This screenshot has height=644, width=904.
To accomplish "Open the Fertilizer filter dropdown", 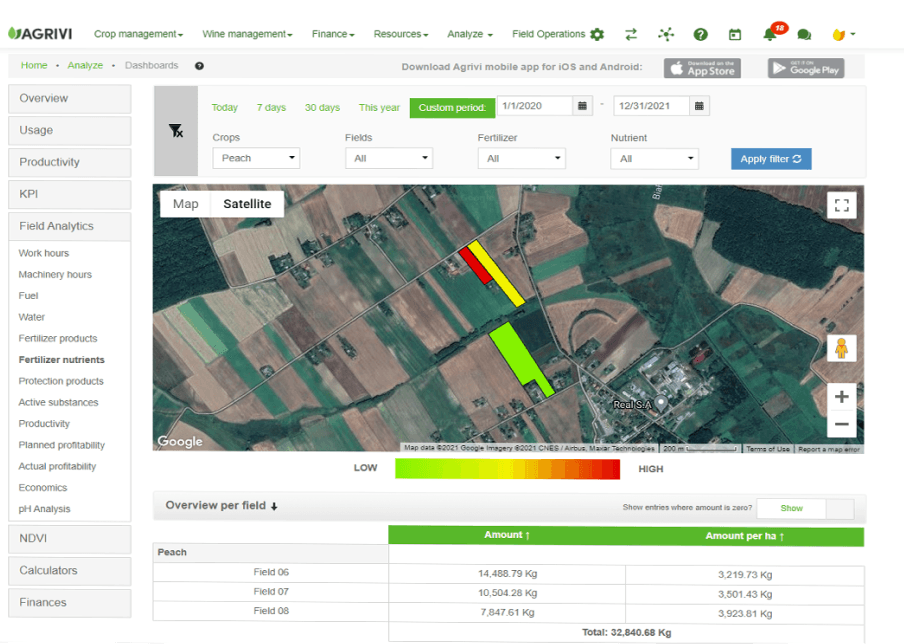I will click(x=522, y=159).
